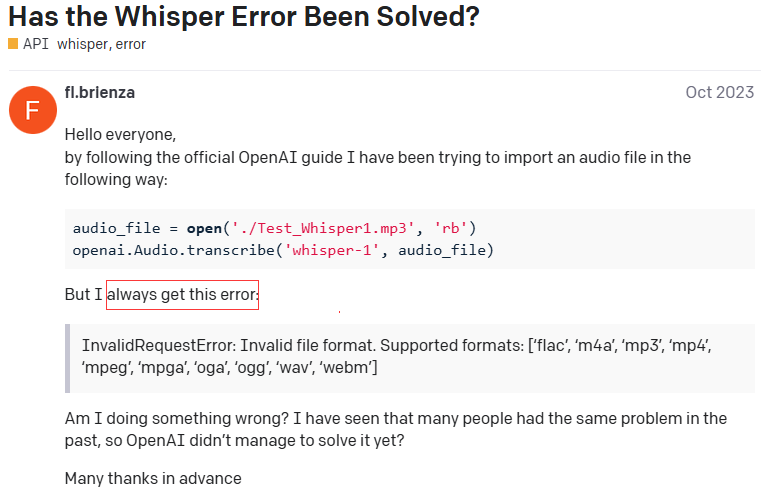761x491 pixels.
Task: Open fl.brienza's user profile link
Action: tap(99, 92)
